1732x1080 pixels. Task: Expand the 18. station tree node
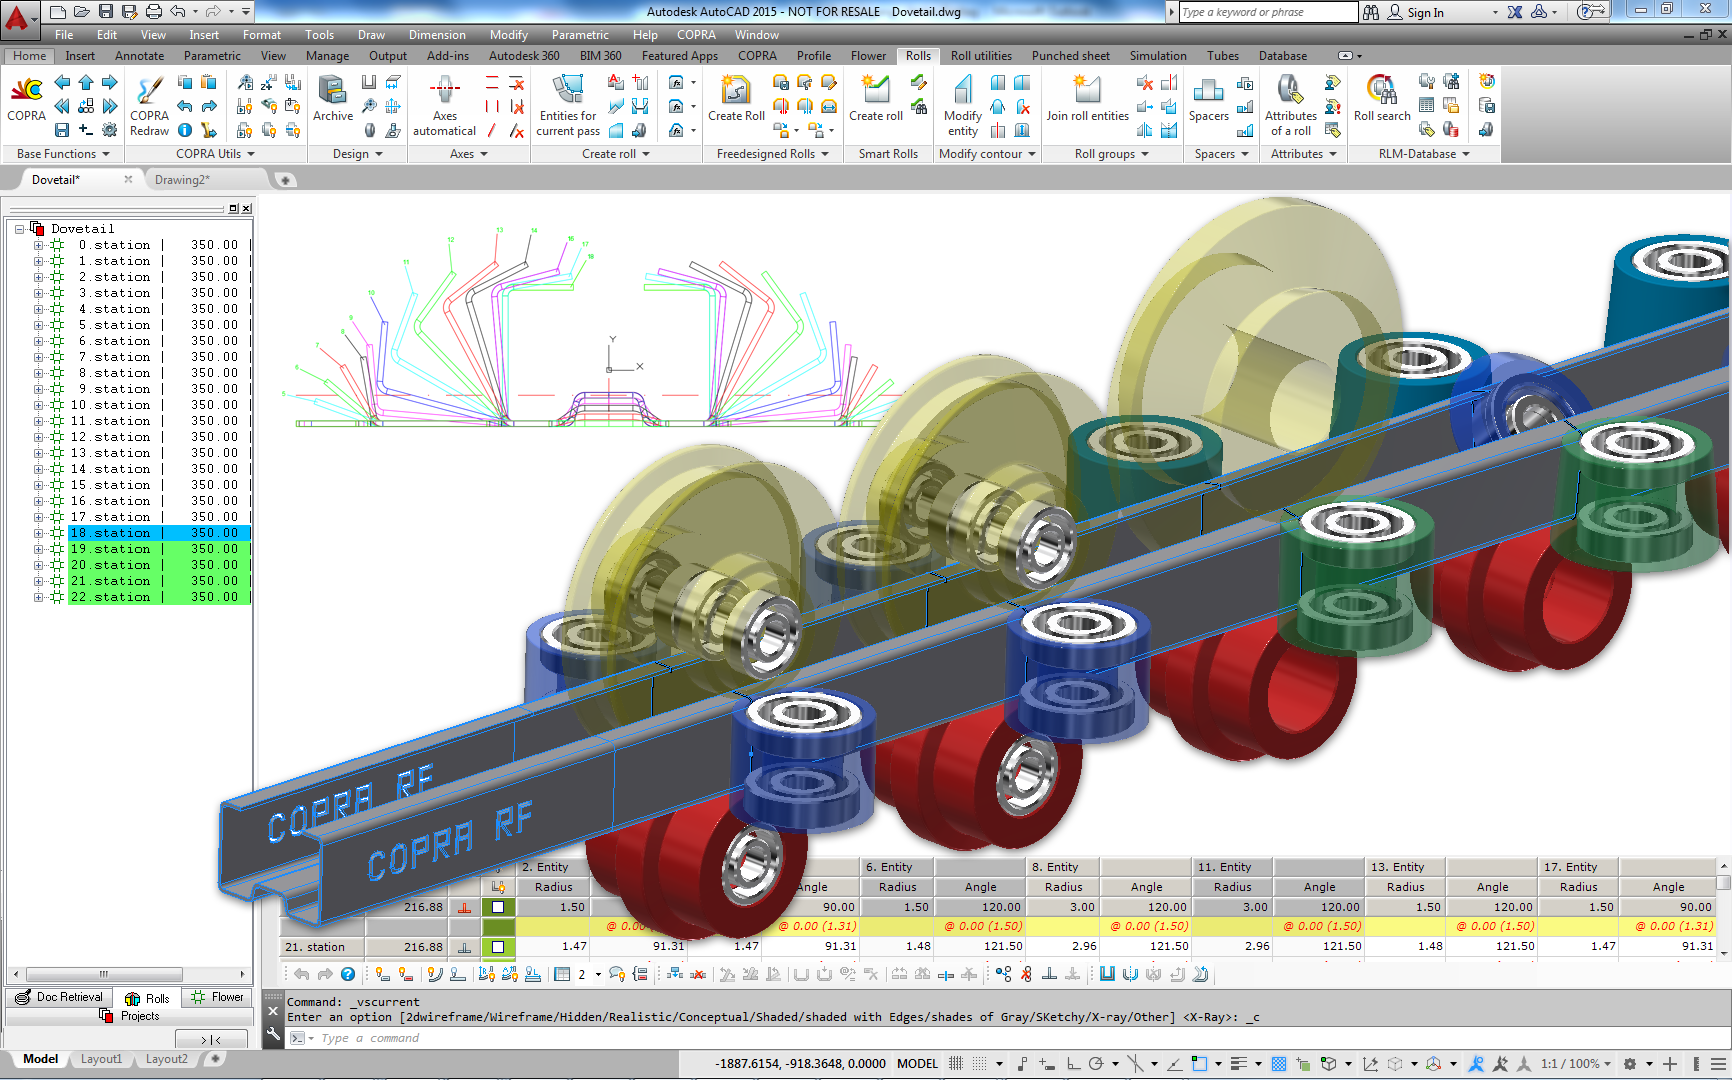click(39, 533)
